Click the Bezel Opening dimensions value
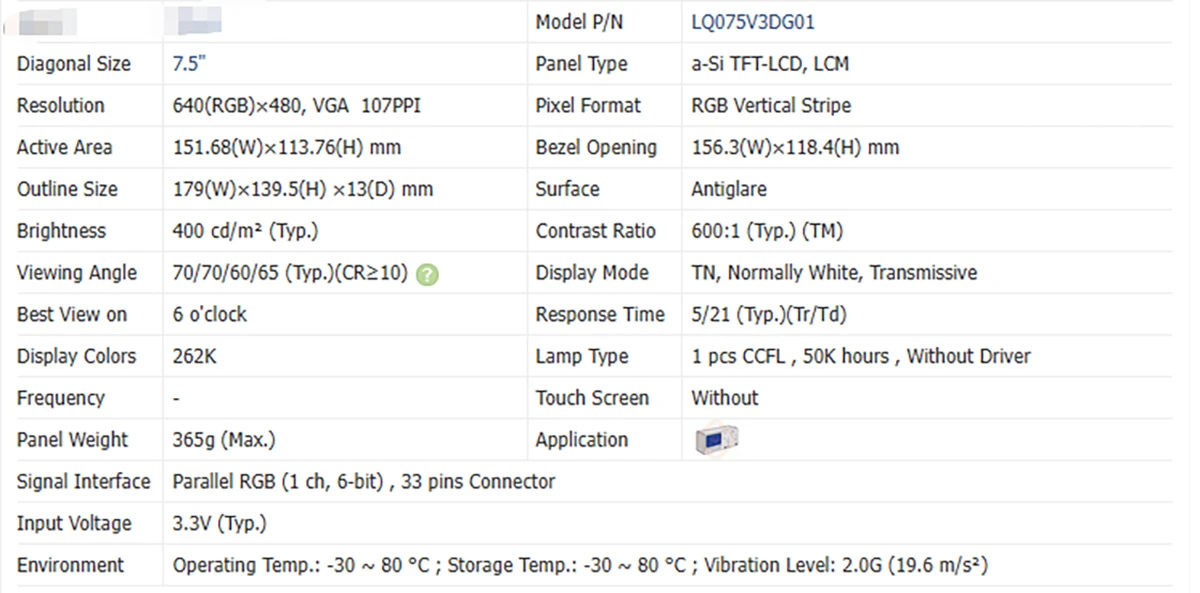Image resolution: width=1200 pixels, height=593 pixels. coord(795,148)
